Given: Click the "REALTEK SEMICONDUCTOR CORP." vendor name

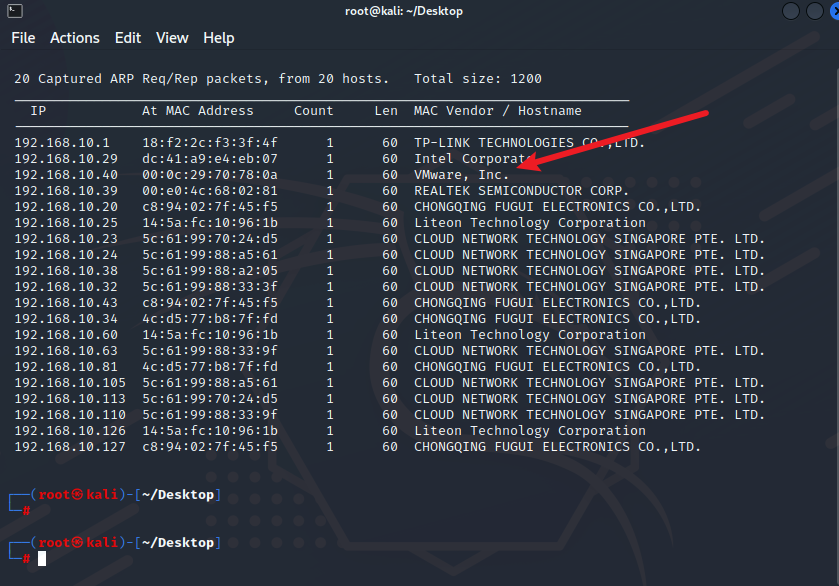Looking at the screenshot, I should 521,191.
